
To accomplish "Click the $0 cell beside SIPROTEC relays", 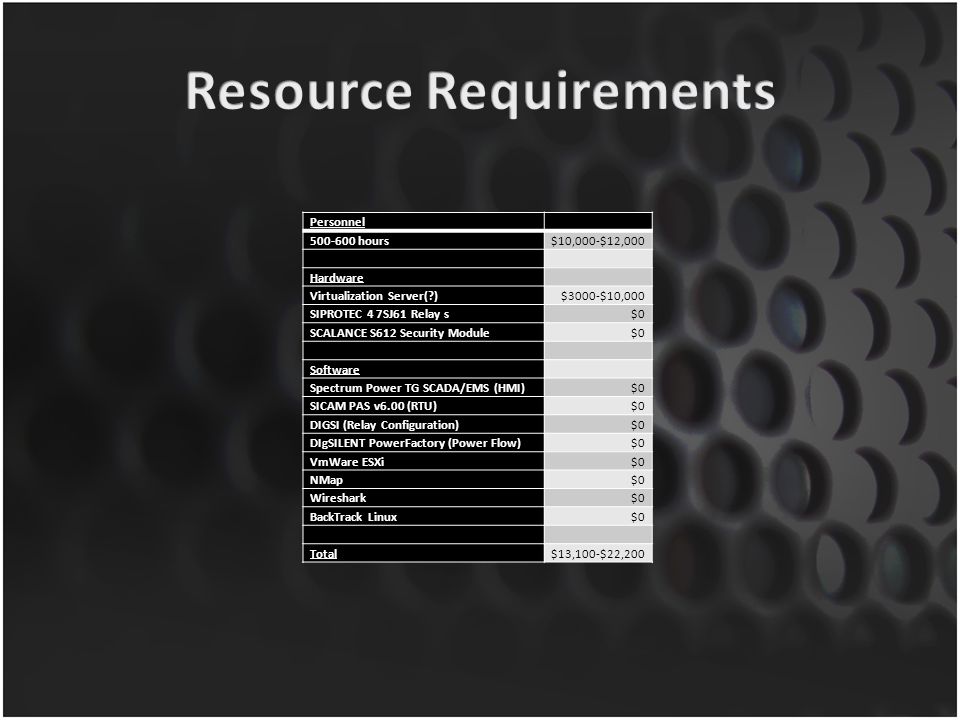I will 598,314.
